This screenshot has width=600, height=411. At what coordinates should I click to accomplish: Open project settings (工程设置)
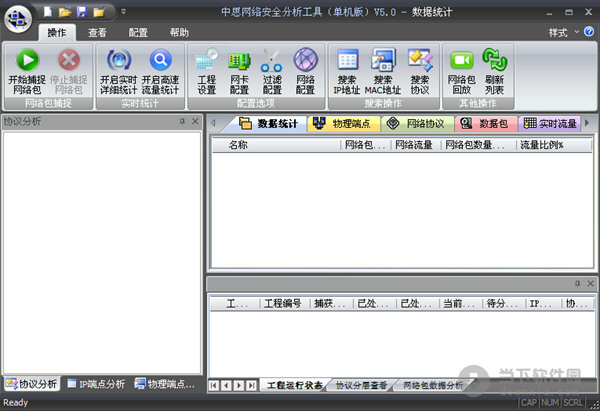(x=207, y=71)
